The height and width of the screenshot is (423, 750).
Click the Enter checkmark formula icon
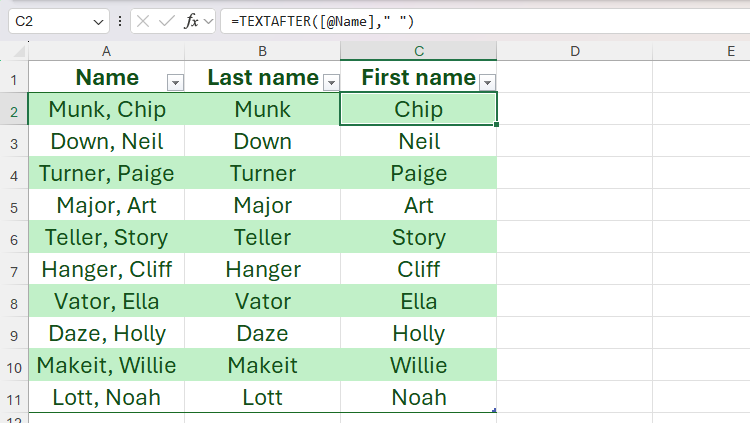(166, 21)
